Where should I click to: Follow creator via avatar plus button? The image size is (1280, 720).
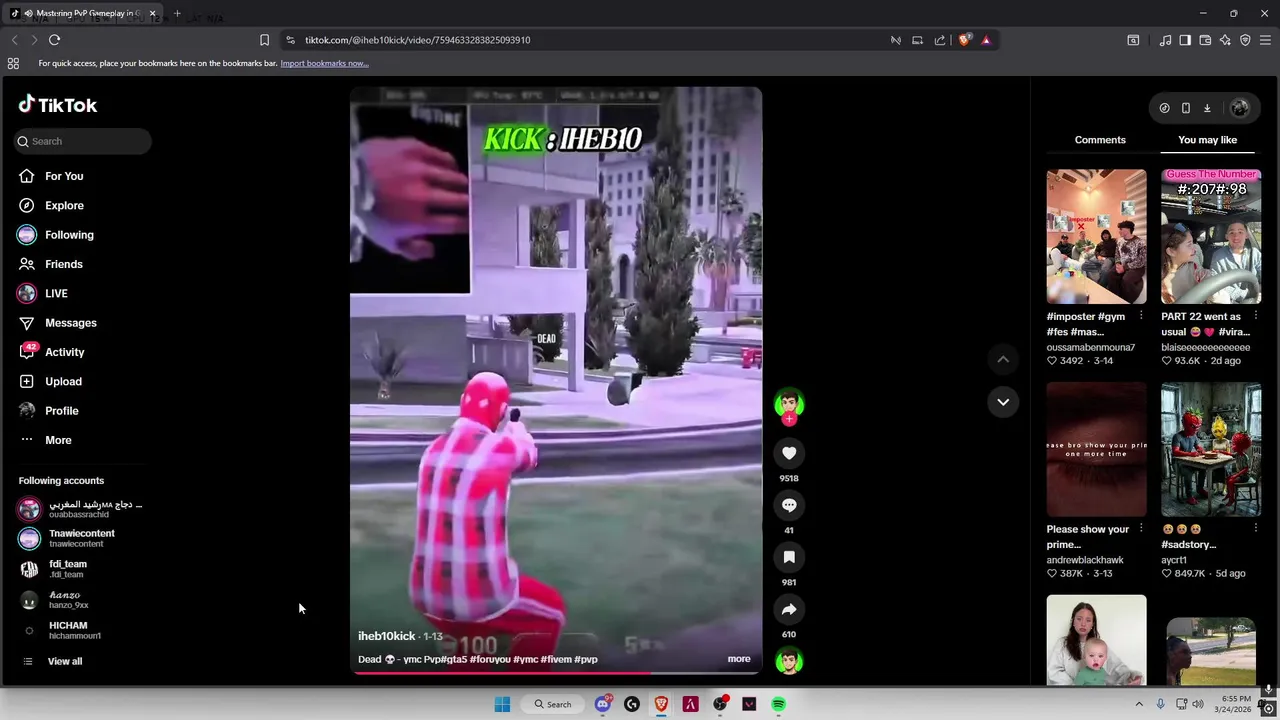pyautogui.click(x=789, y=419)
